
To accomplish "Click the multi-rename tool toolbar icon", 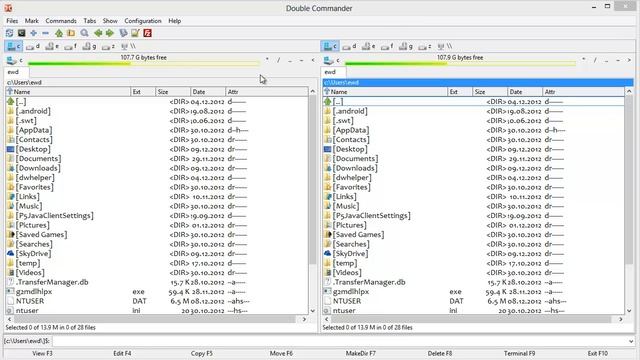I will pos(123,33).
